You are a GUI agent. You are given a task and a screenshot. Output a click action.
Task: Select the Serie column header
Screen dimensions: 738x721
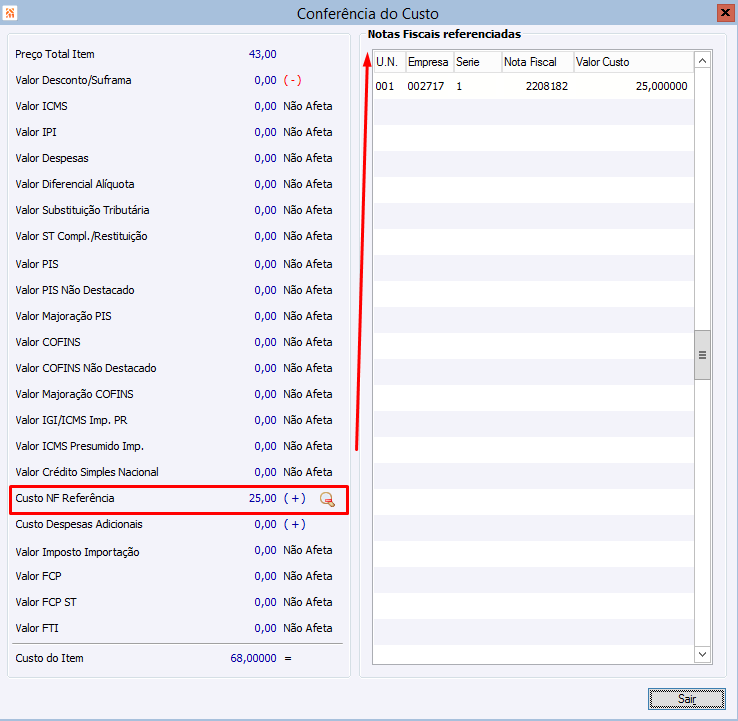pyautogui.click(x=478, y=62)
